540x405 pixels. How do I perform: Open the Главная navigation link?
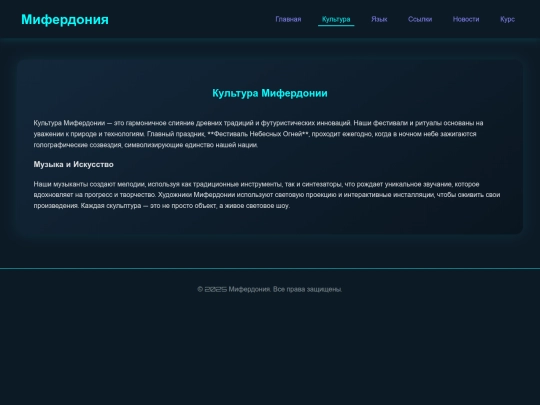pyautogui.click(x=288, y=19)
